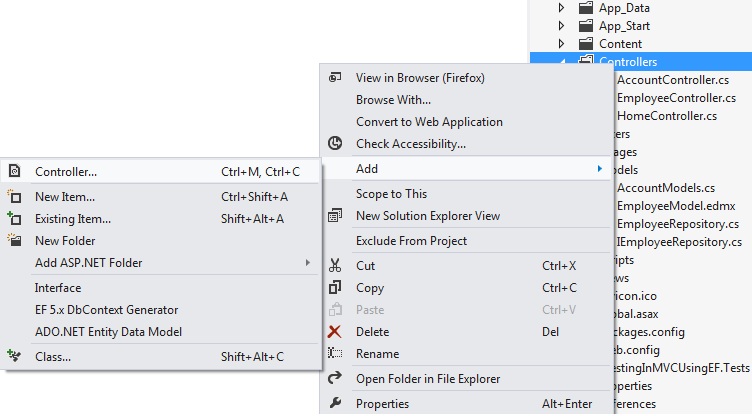Viewport: 752px width, 416px height.
Task: Click the New Folder icon
Action: click(x=14, y=241)
